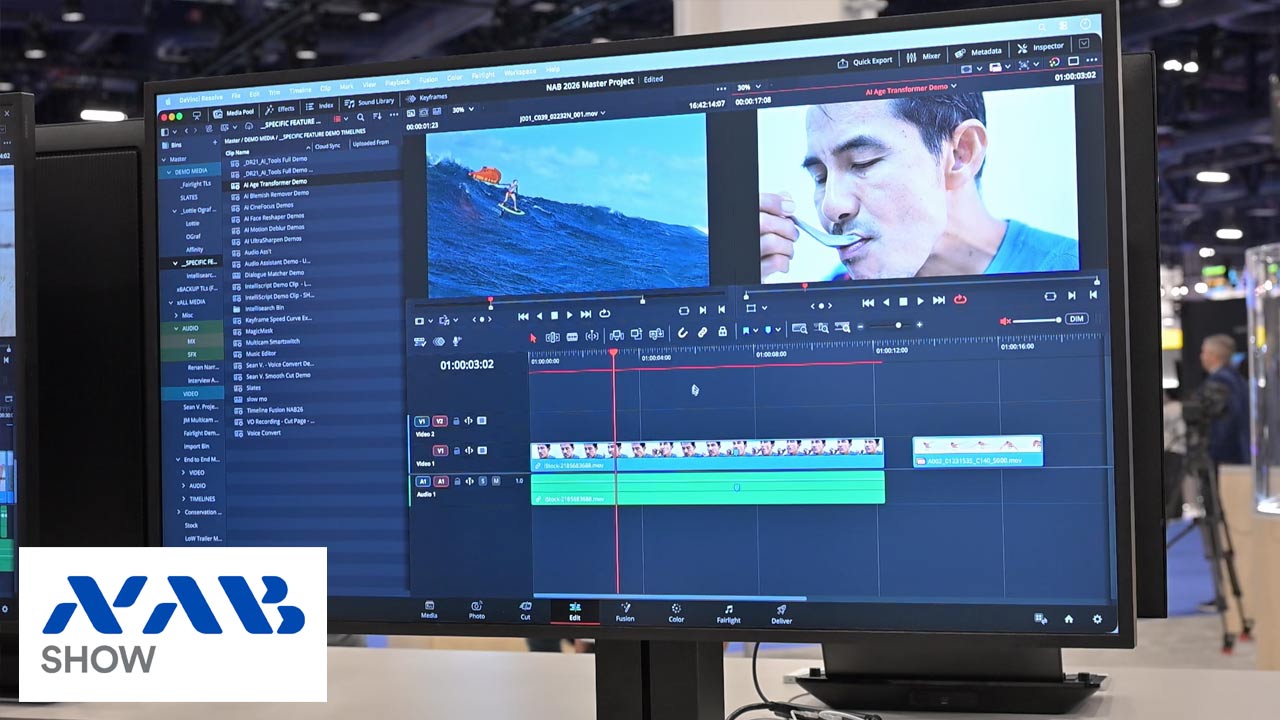Open the Workspace menu
1280x720 pixels.
coord(520,73)
